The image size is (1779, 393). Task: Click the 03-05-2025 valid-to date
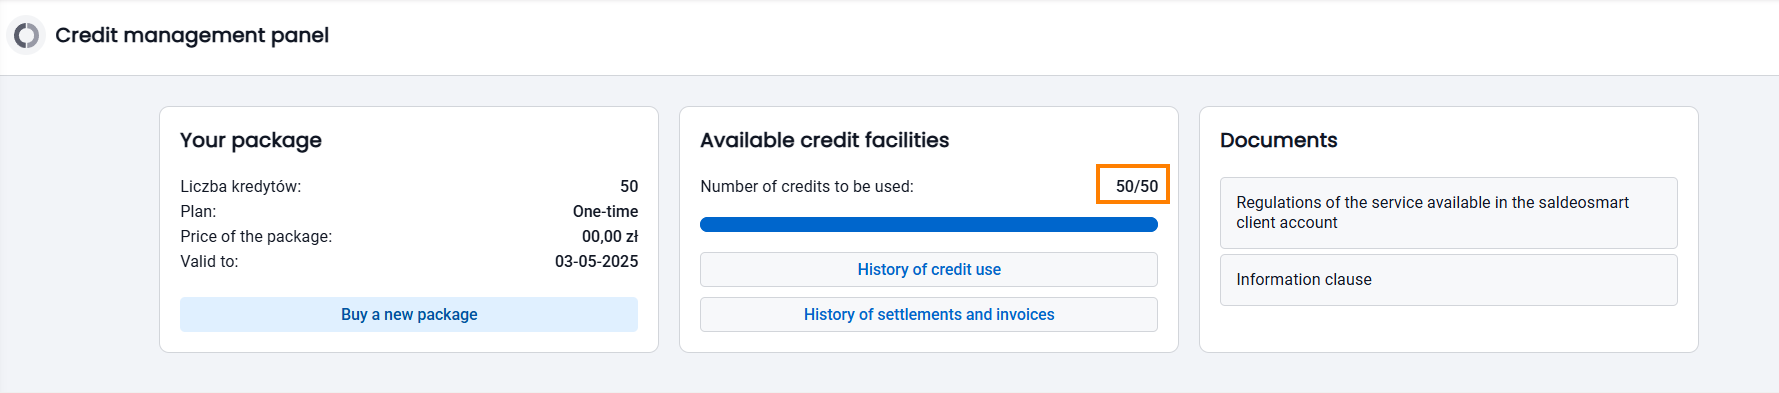tap(596, 261)
